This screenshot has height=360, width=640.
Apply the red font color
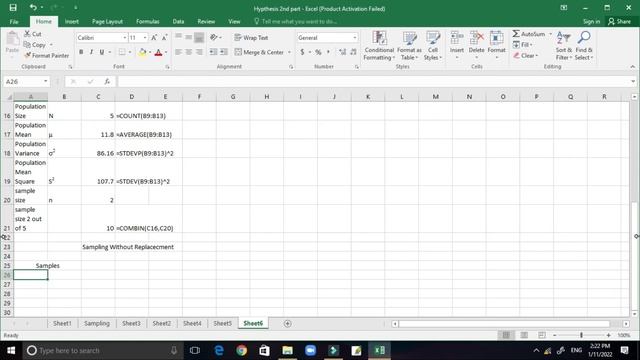158,52
